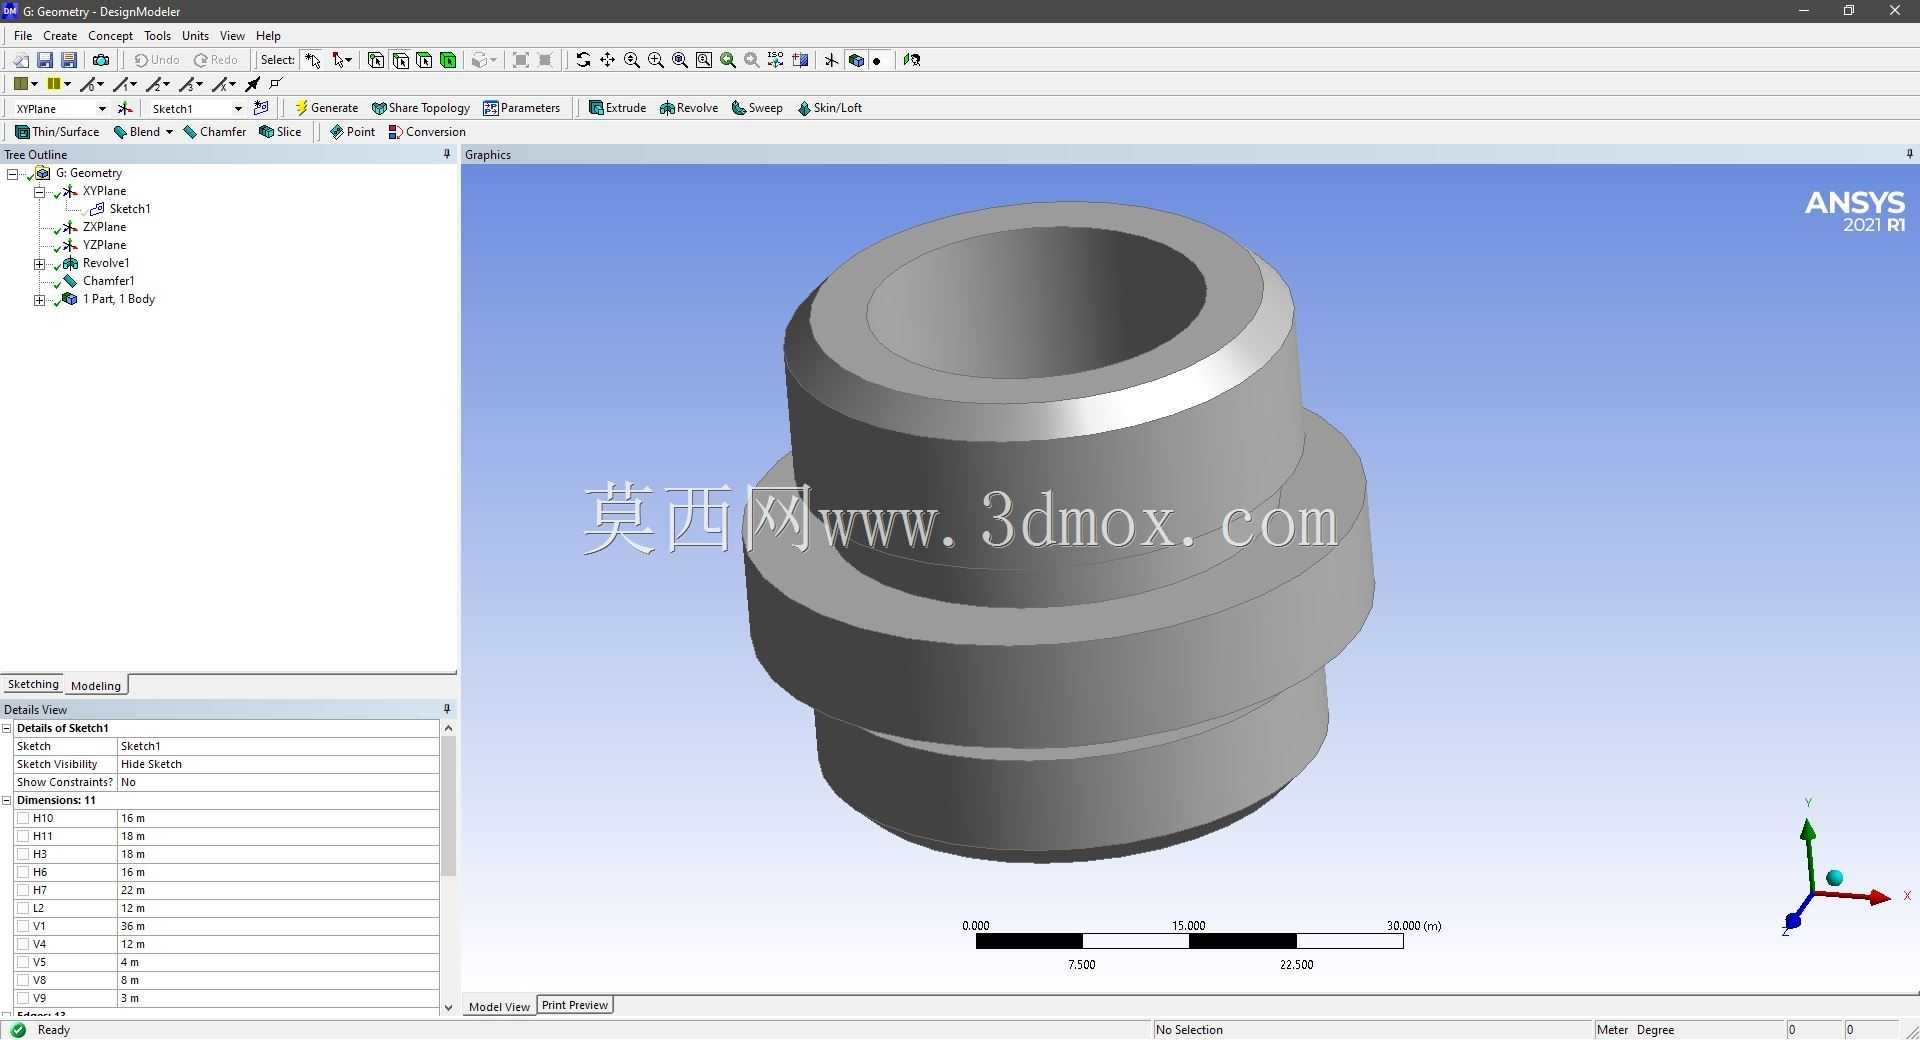Open the face coloring swatch dropdown
Image resolution: width=1920 pixels, height=1040 pixels.
point(34,84)
